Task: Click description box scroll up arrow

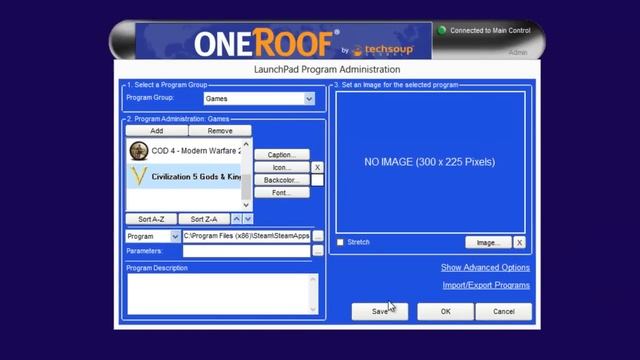Action: coord(313,279)
